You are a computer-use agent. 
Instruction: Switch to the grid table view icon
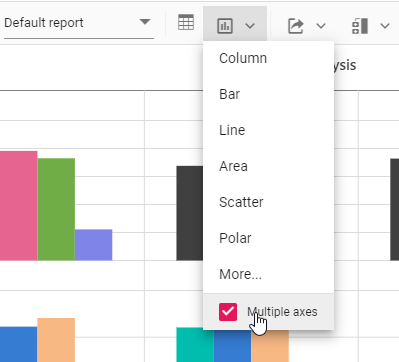(186, 23)
